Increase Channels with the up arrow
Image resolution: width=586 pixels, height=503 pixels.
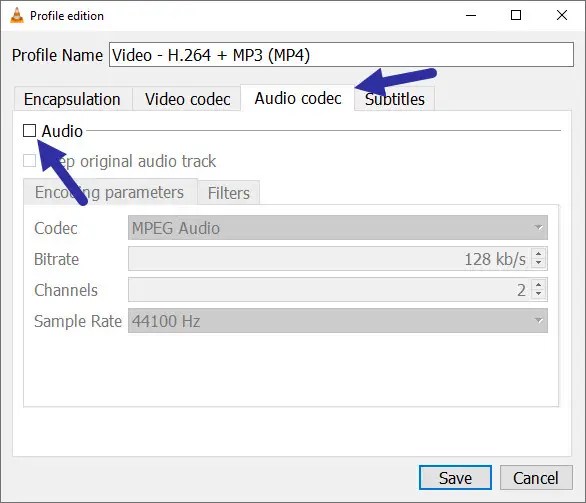[x=539, y=285]
